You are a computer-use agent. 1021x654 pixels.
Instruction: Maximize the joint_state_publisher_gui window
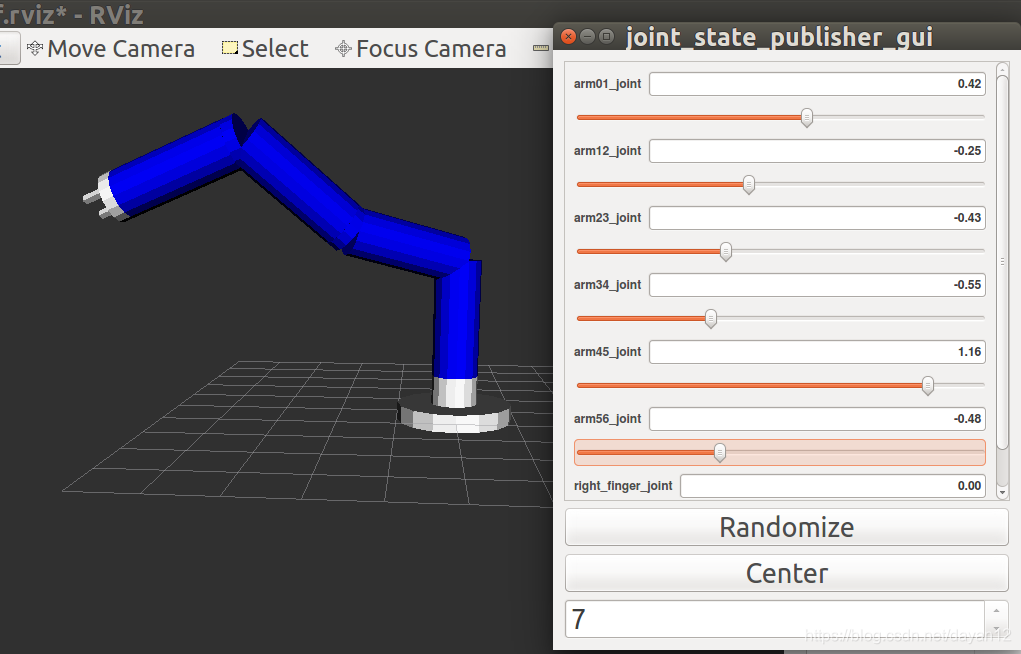point(606,36)
